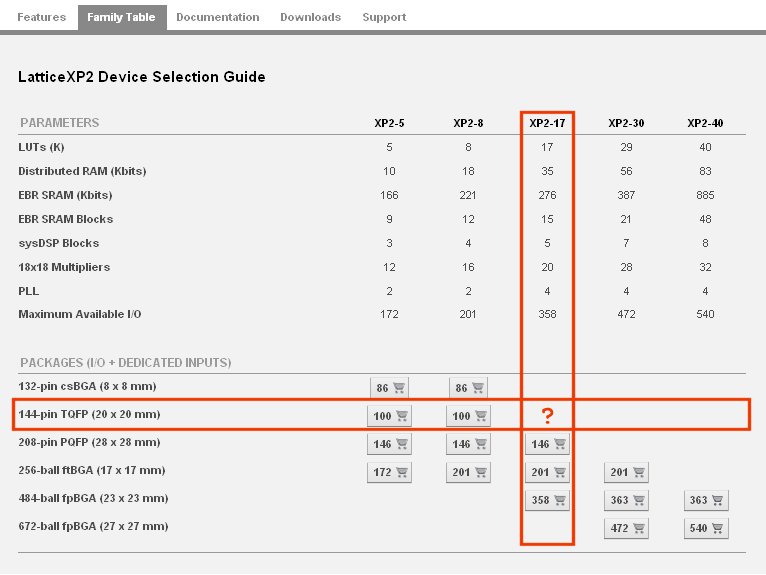
Task: Buy XP2-30 in 672-ball fpBGA package
Action: click(627, 528)
